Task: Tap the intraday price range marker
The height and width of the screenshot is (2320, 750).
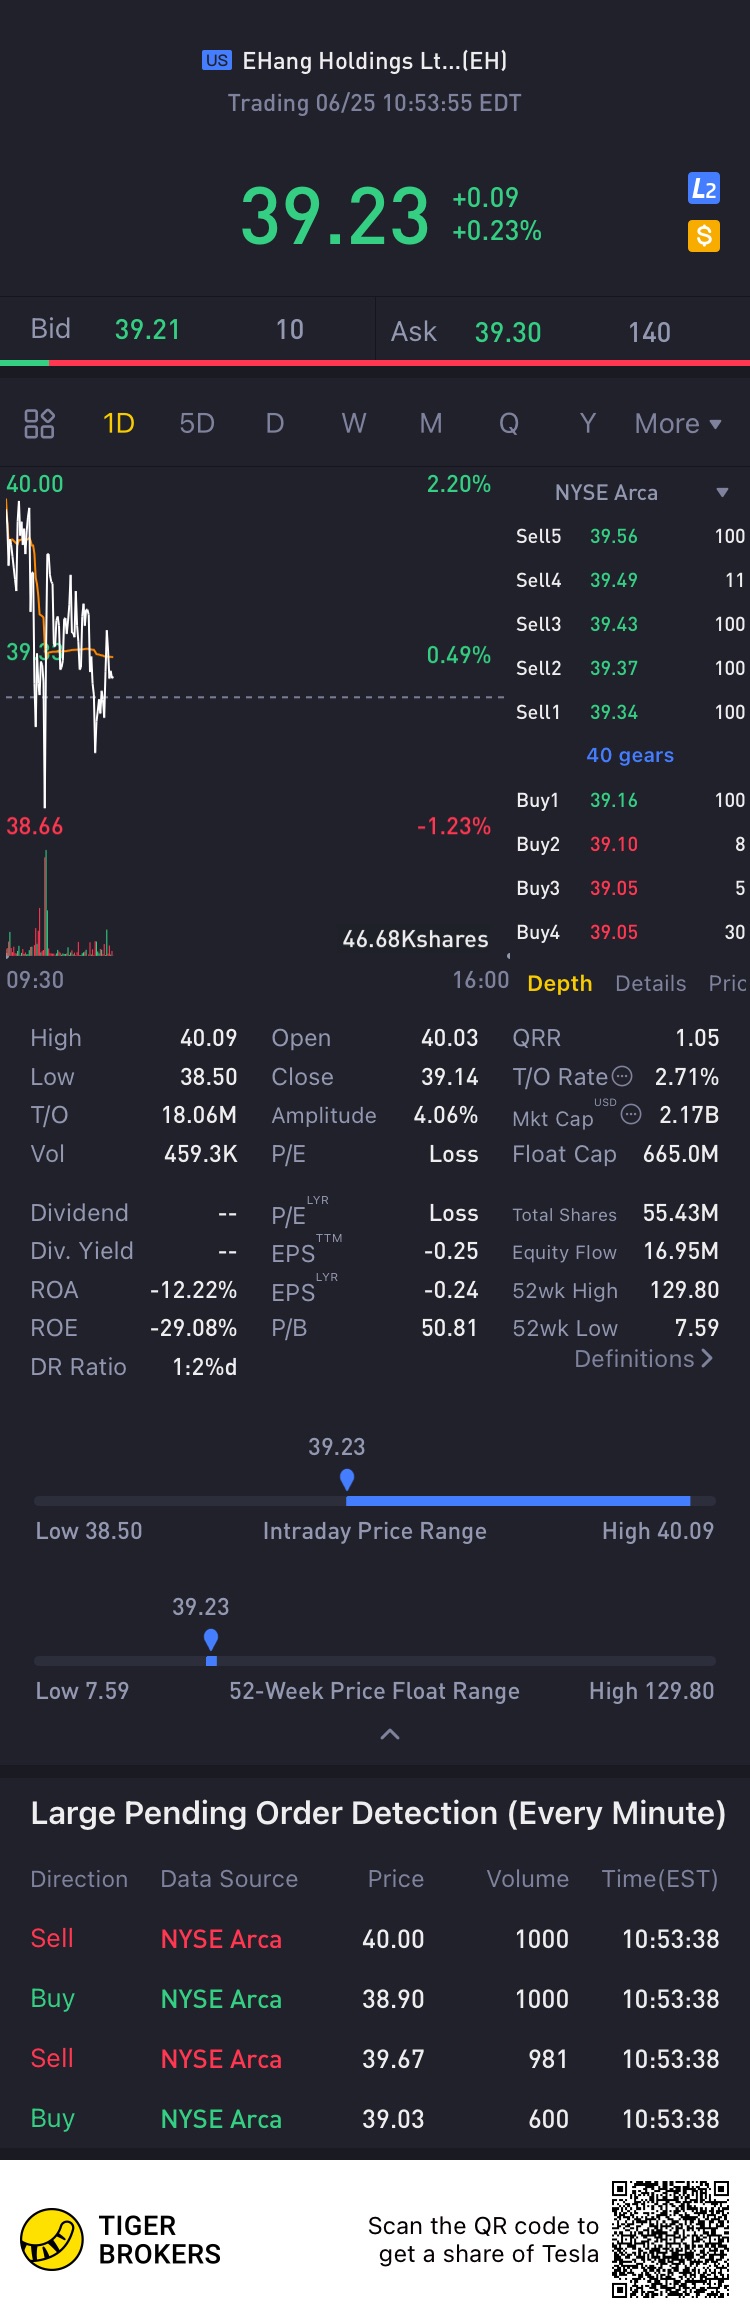Action: coord(347,1479)
